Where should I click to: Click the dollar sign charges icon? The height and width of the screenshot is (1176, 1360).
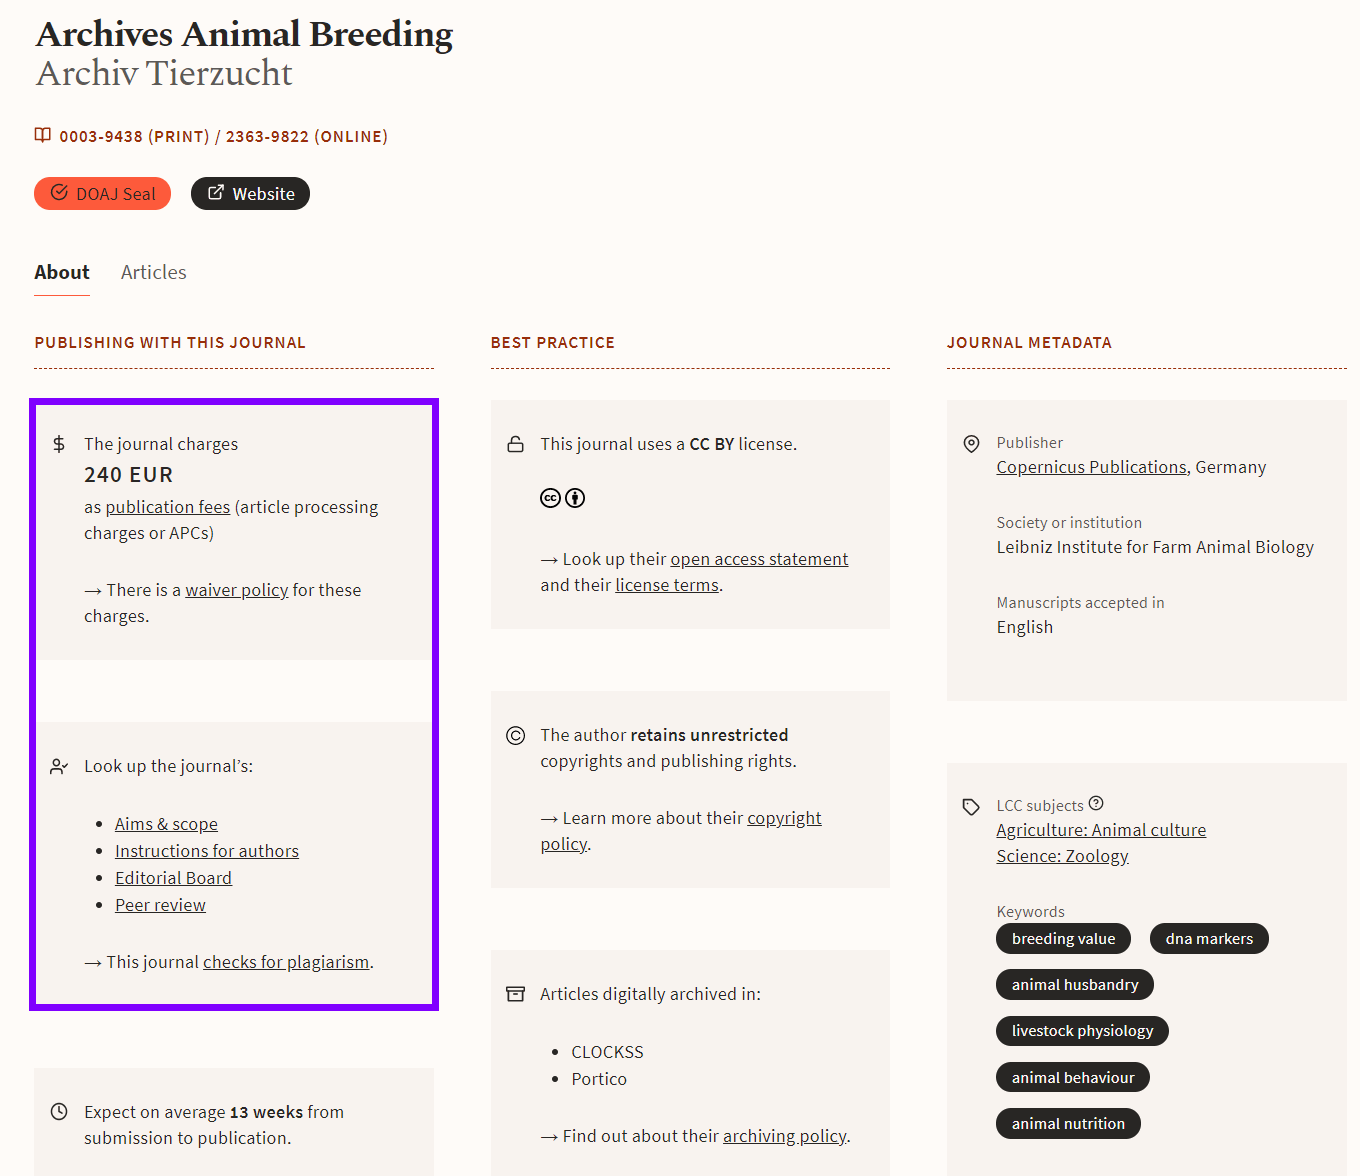pos(59,444)
